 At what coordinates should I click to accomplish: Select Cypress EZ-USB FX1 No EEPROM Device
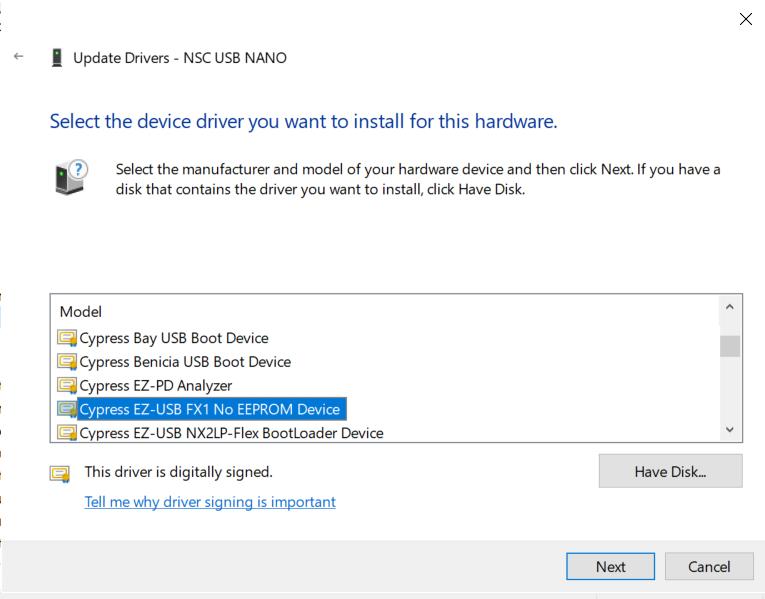click(x=210, y=409)
